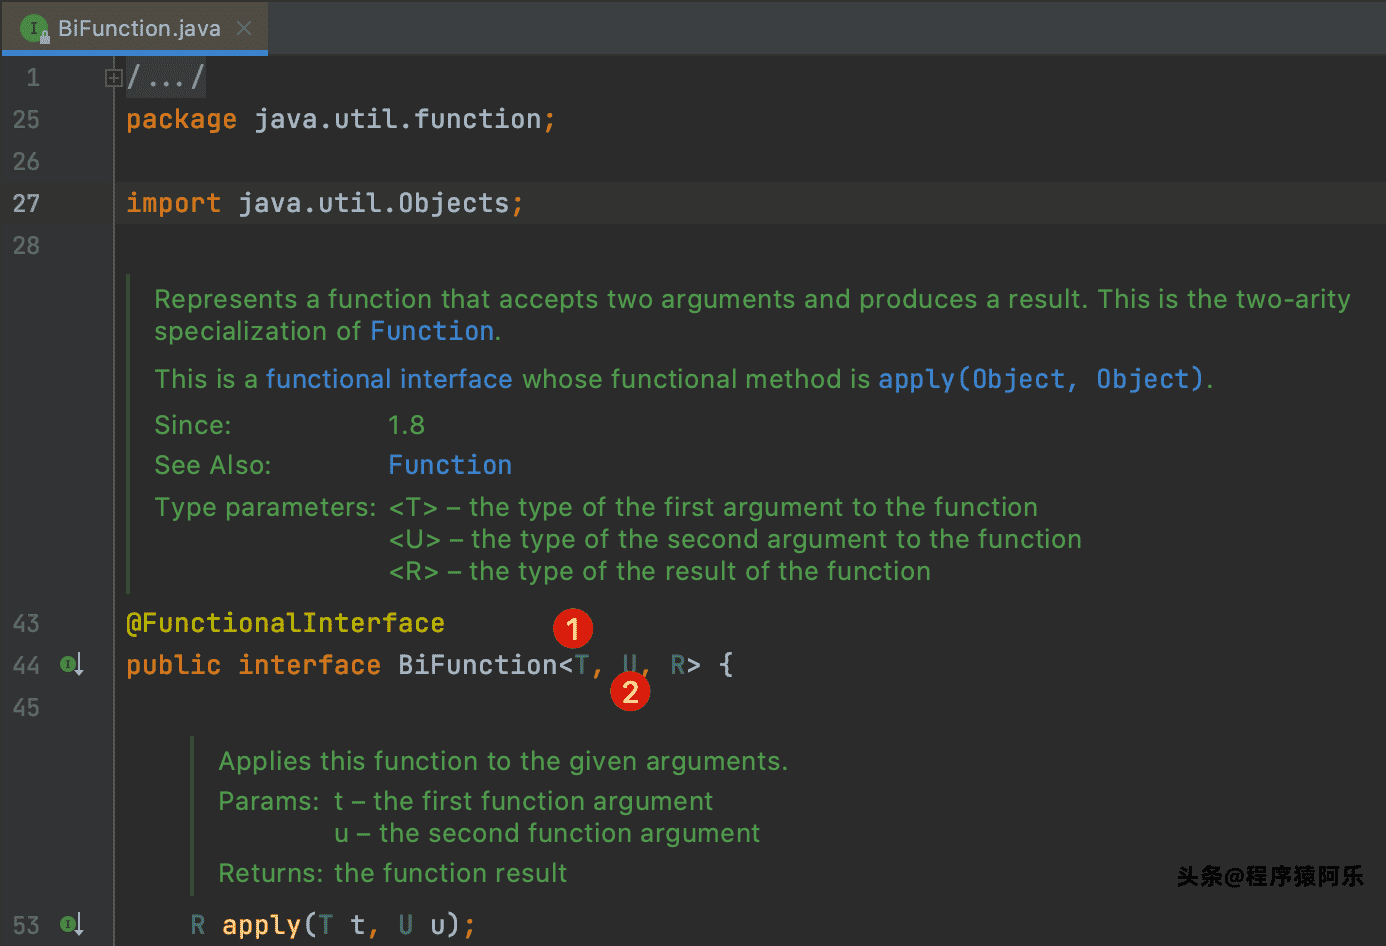Screen dimensions: 1386x946
Task: Click the interface file icon on BiFunction.java tab
Action: pos(35,29)
